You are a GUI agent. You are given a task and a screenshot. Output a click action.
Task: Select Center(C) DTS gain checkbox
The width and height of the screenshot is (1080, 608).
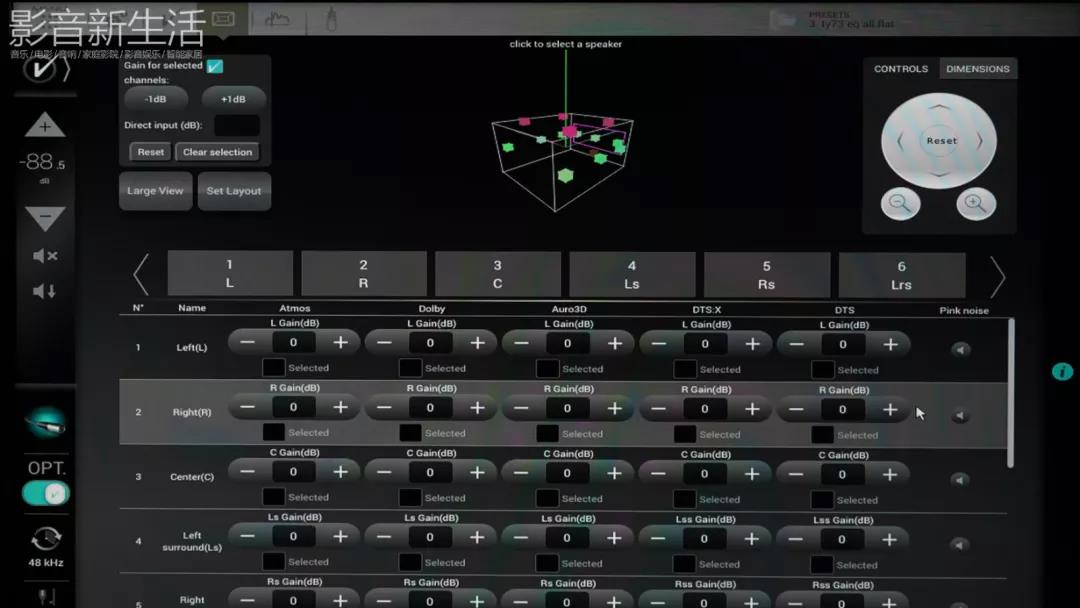click(x=822, y=500)
